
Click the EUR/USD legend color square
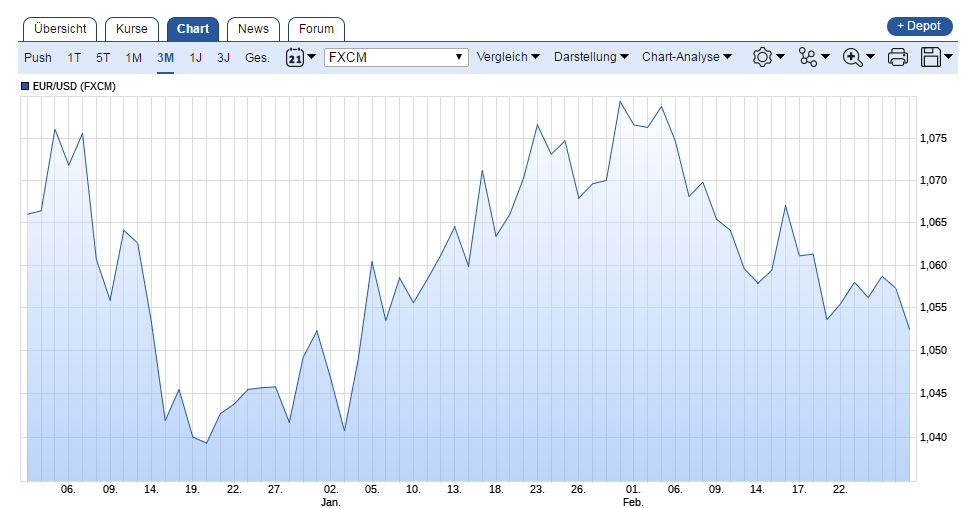25,87
